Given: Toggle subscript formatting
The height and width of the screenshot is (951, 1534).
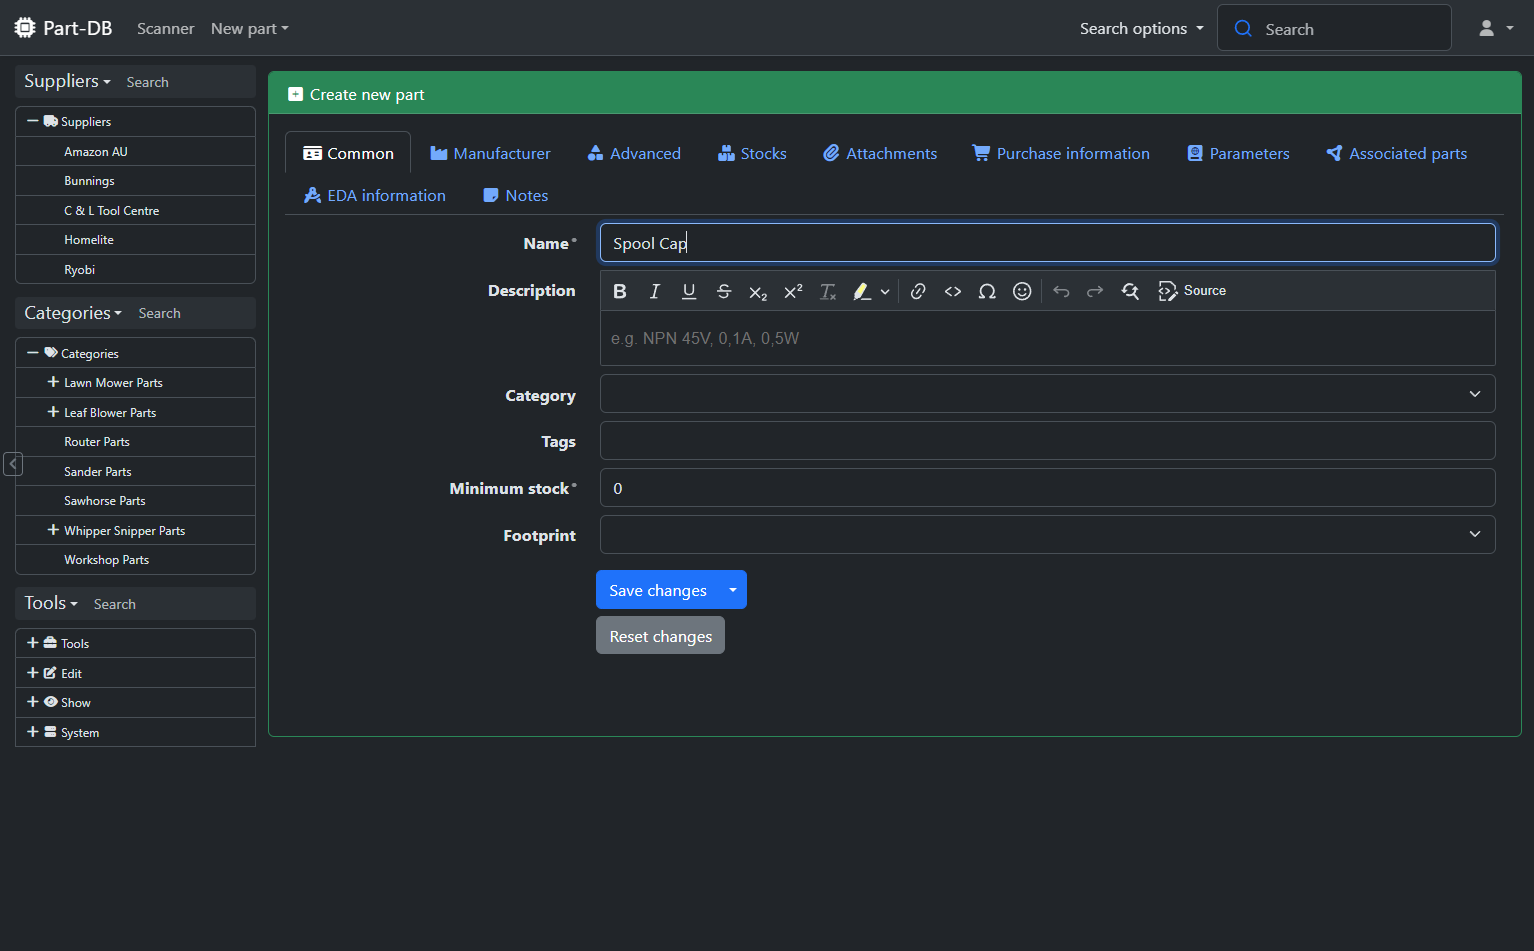Looking at the screenshot, I should point(758,291).
